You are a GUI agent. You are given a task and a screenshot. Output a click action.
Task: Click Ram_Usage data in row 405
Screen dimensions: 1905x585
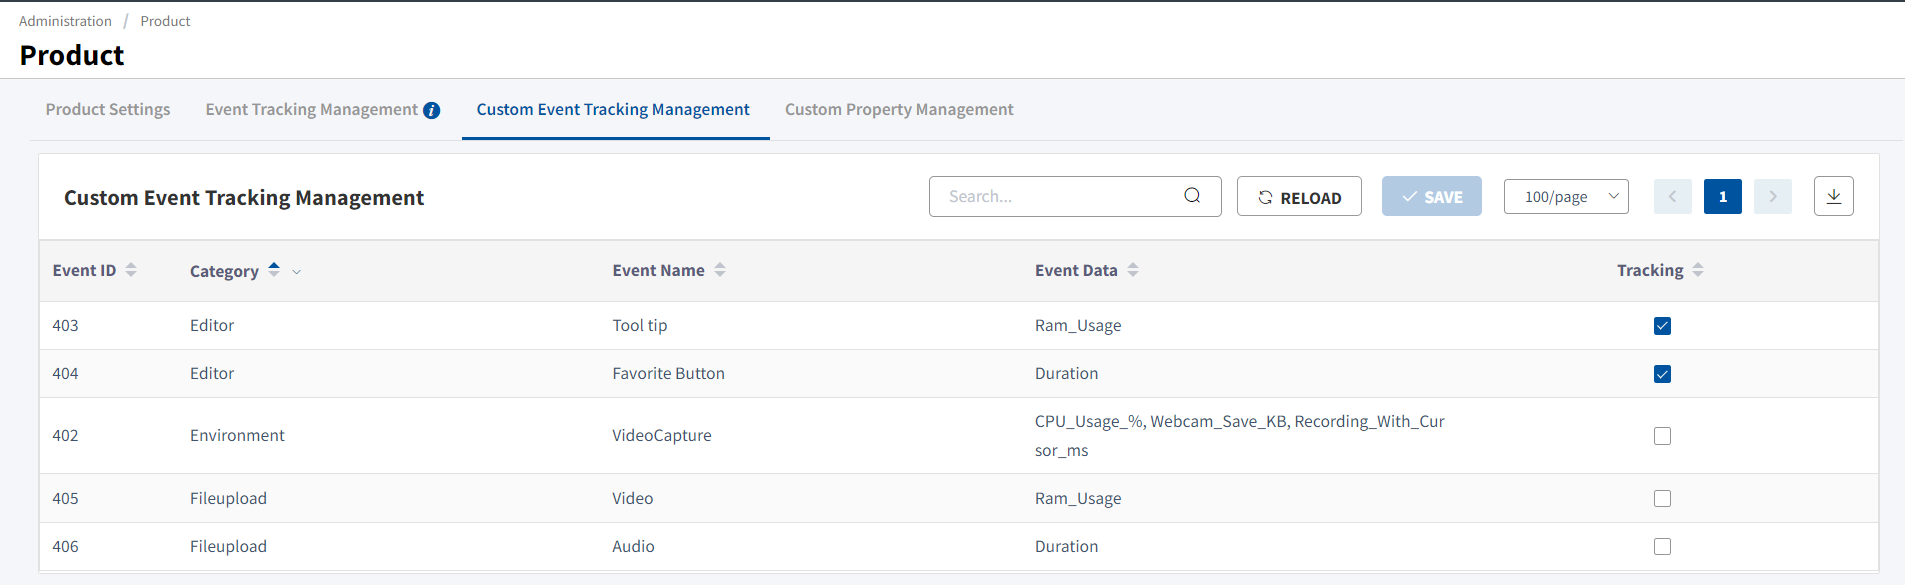coord(1078,498)
